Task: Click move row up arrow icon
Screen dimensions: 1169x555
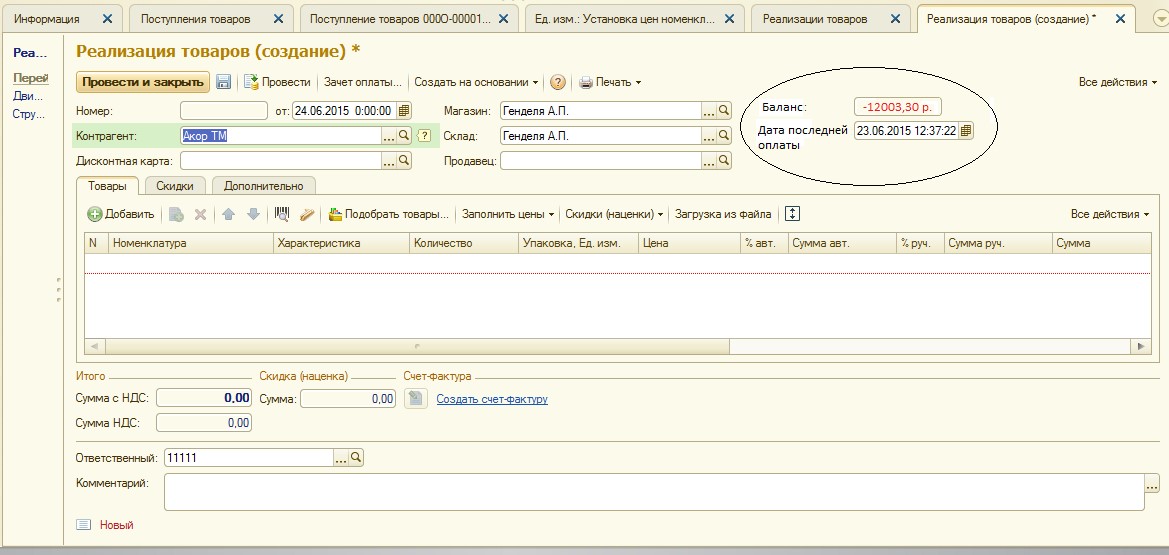Action: coord(229,214)
